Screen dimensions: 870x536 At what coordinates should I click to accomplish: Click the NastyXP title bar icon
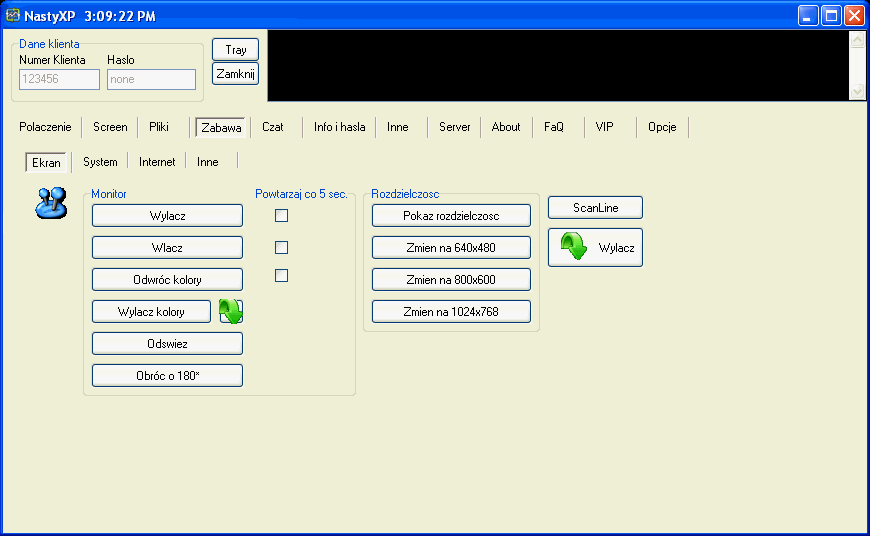[13, 16]
